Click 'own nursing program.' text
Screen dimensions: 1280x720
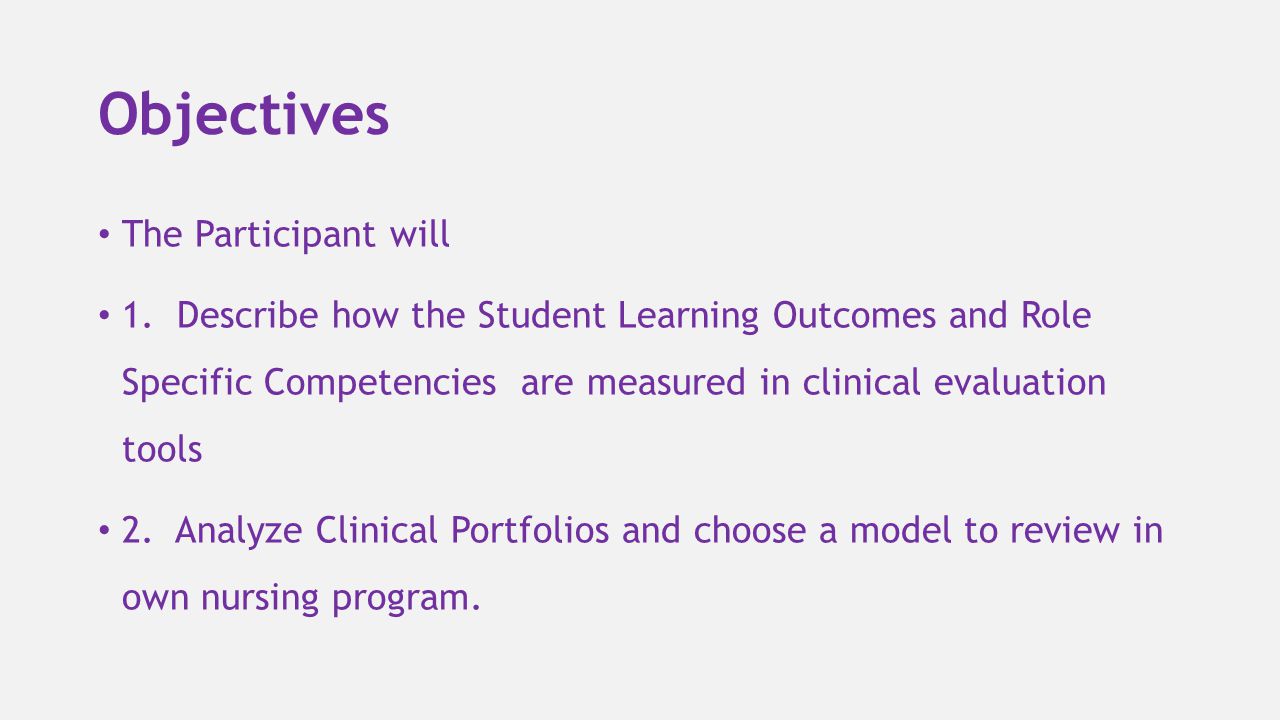302,598
